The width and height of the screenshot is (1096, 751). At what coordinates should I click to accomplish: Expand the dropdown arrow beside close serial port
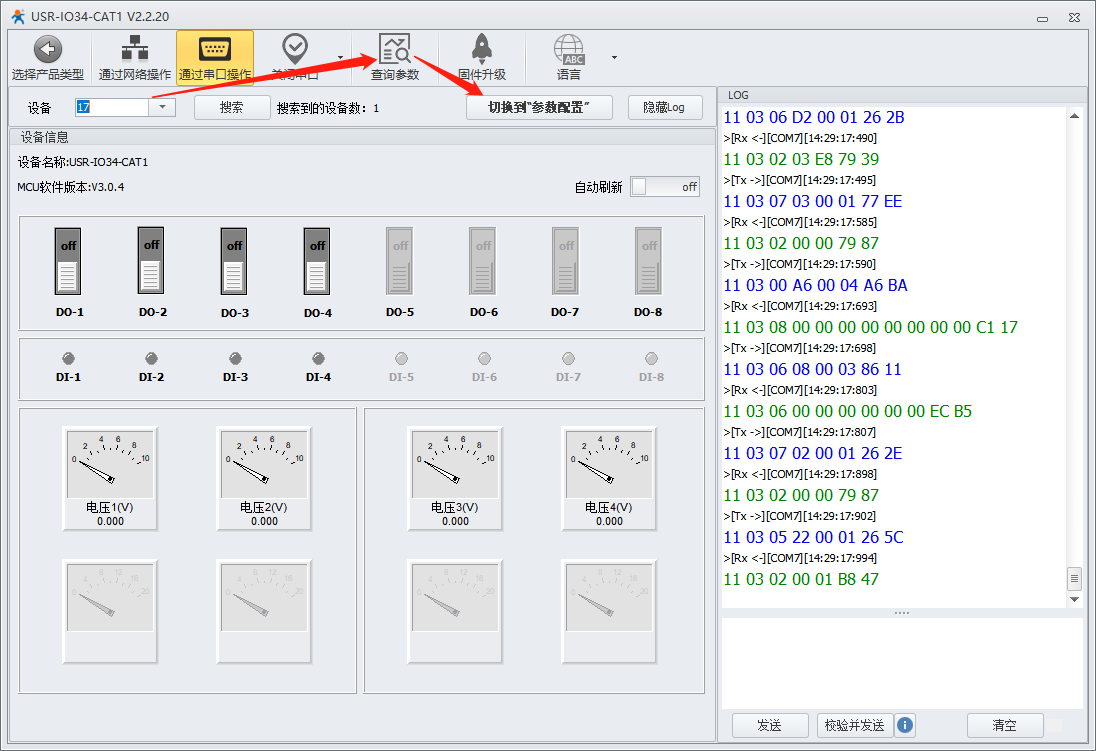click(x=340, y=57)
